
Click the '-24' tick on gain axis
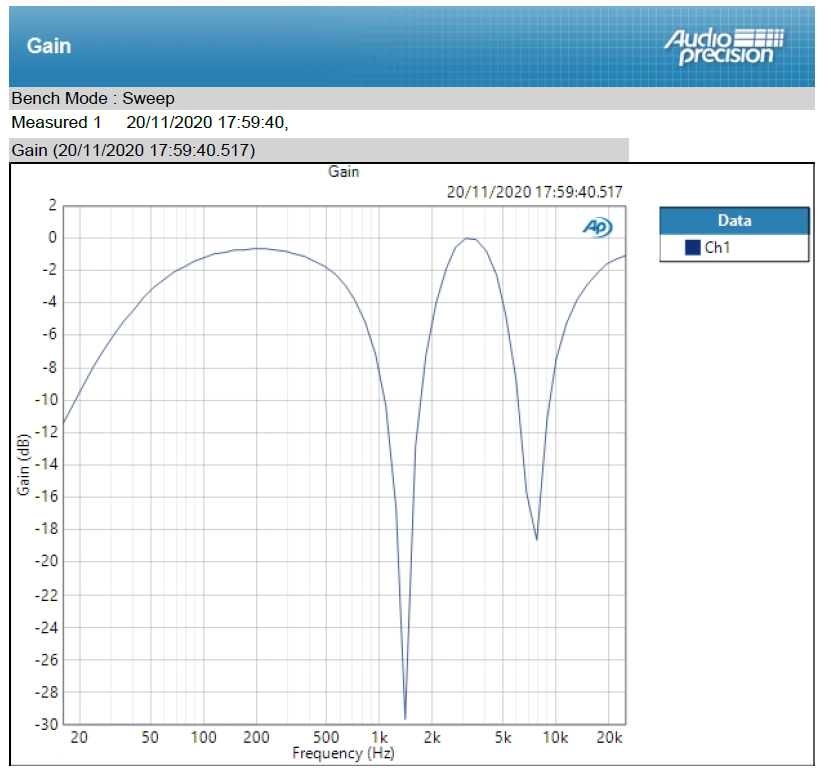click(46, 628)
